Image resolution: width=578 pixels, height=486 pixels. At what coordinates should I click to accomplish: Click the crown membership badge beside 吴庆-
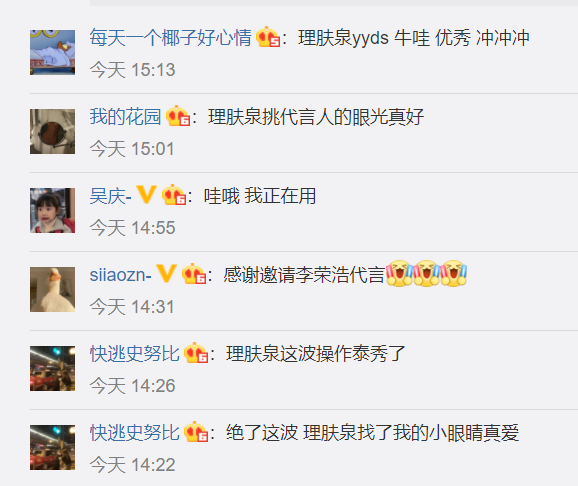point(174,195)
